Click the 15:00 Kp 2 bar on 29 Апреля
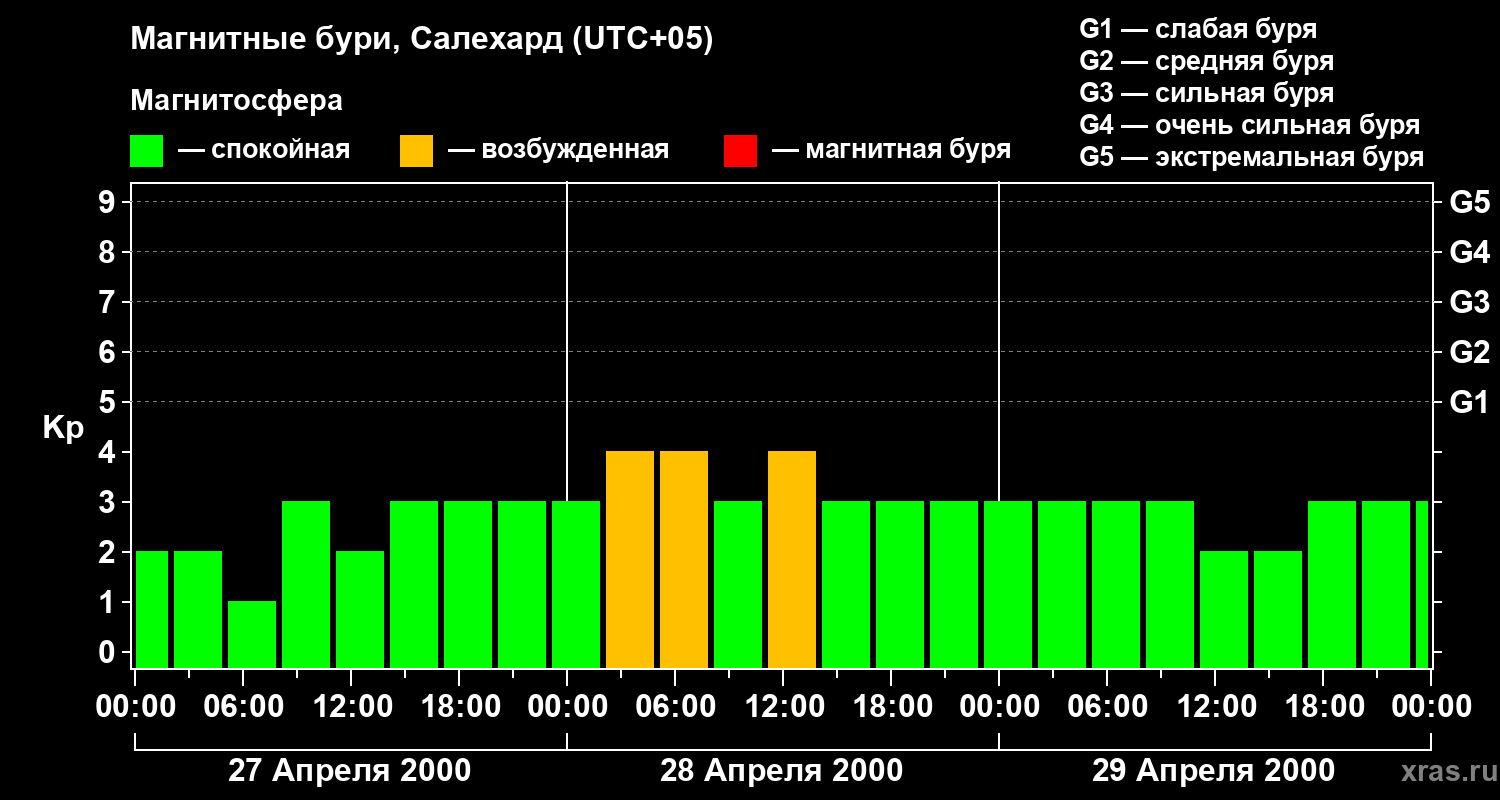The width and height of the screenshot is (1500, 800). (1278, 609)
